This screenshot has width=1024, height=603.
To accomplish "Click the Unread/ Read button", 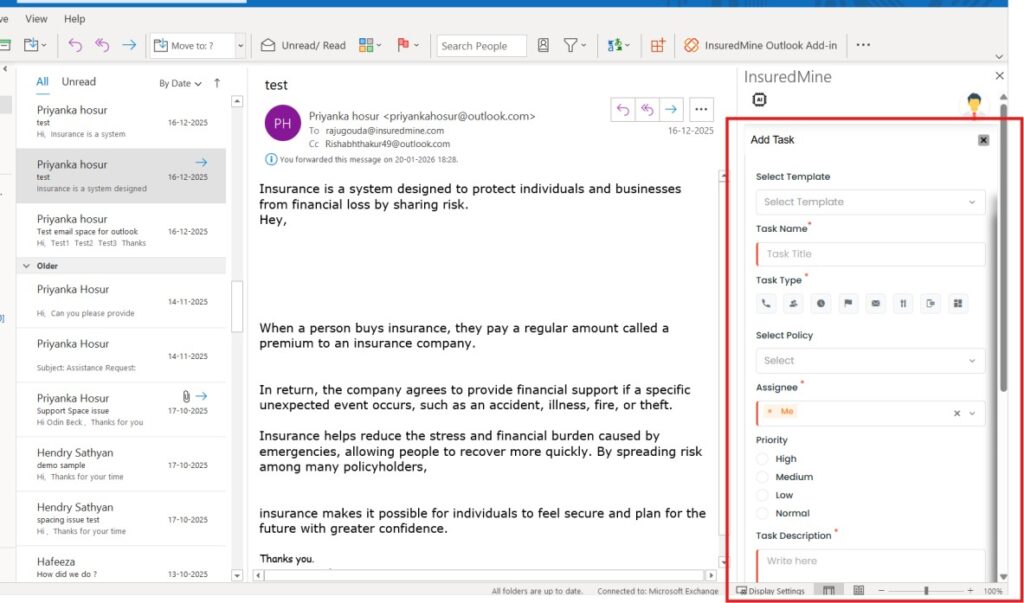I will coord(303,45).
